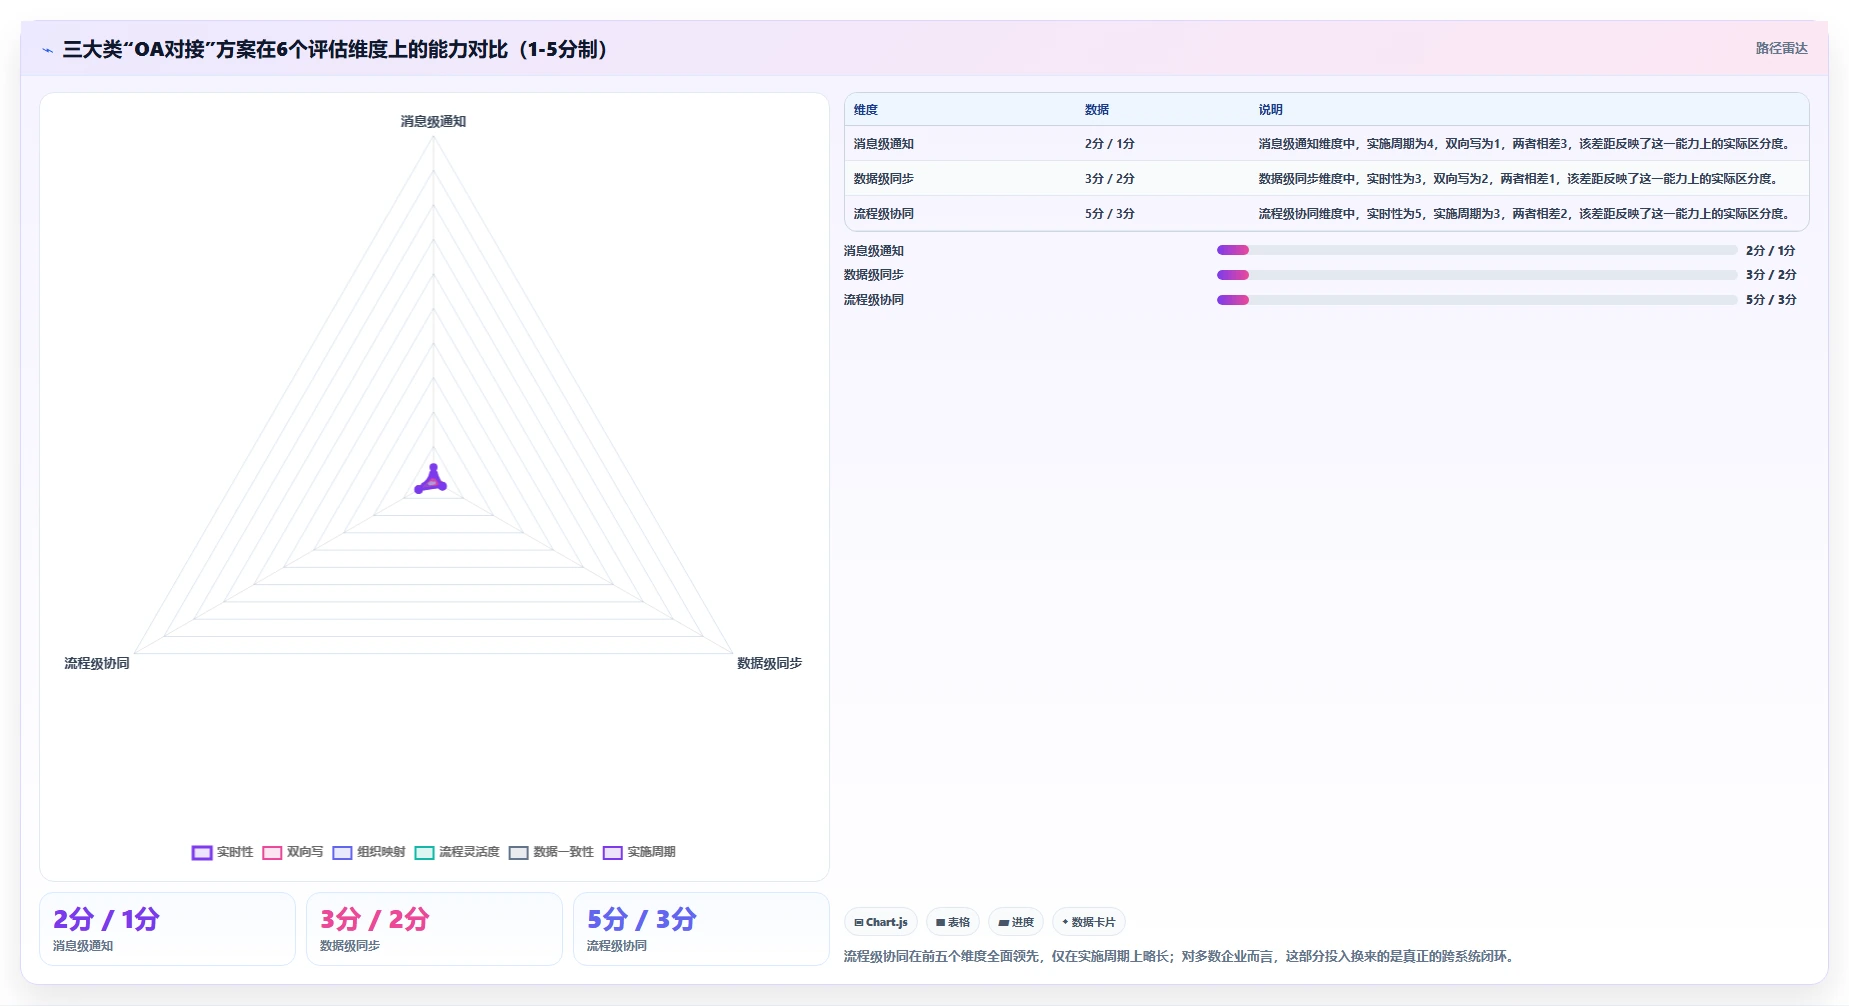This screenshot has width=1849, height=1006.
Task: Click the 流程级协同 progress row label
Action: coord(874,300)
